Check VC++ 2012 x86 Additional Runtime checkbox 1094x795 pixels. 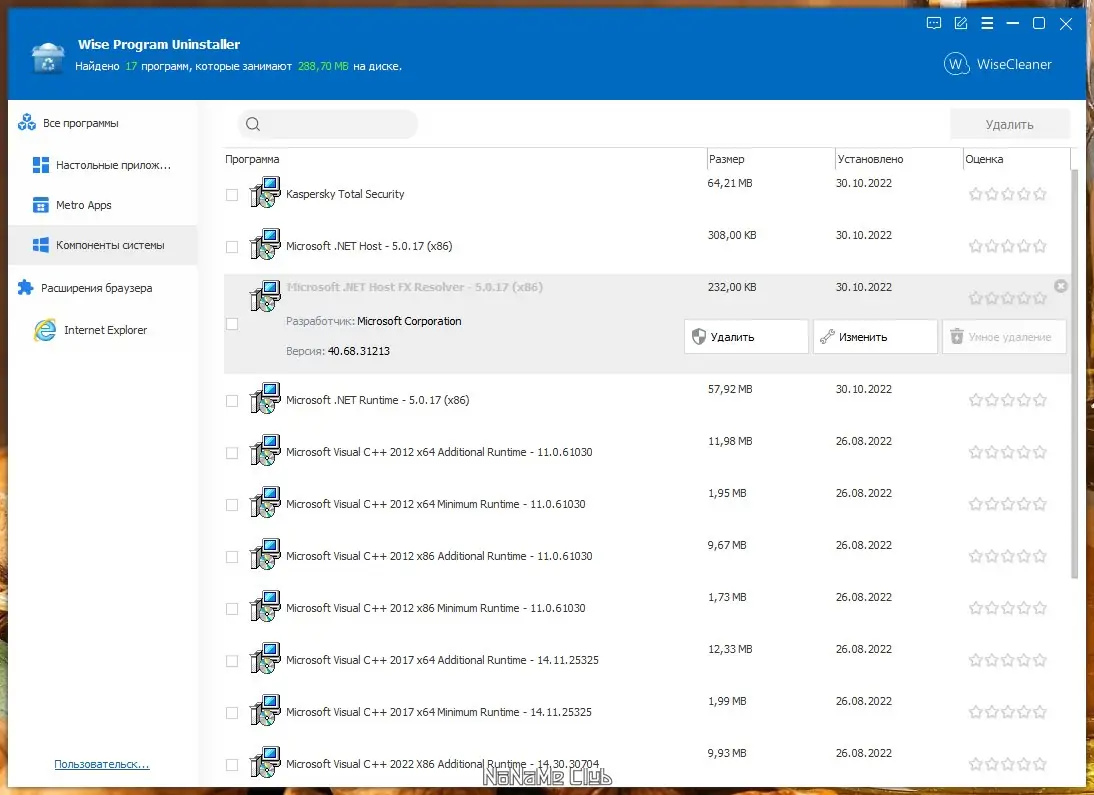click(x=232, y=557)
